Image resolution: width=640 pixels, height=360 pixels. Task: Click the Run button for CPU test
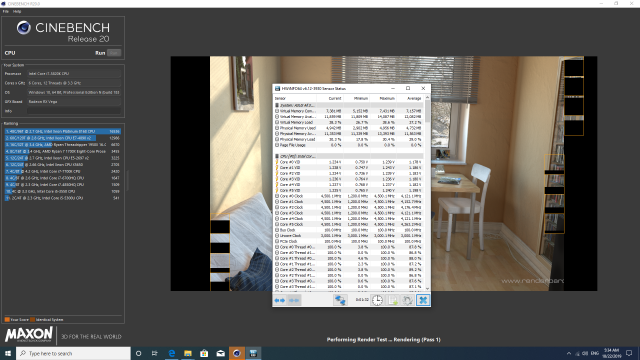[114, 53]
